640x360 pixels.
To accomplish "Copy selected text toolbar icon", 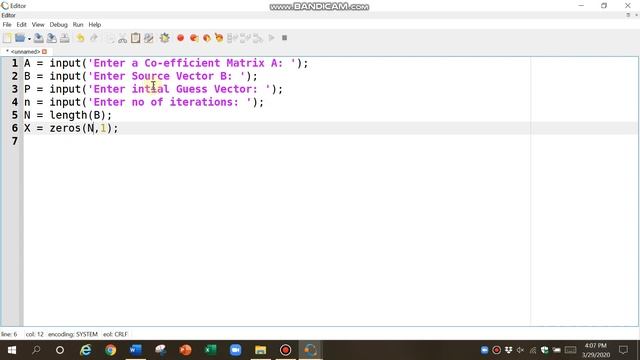I will (x=109, y=38).
